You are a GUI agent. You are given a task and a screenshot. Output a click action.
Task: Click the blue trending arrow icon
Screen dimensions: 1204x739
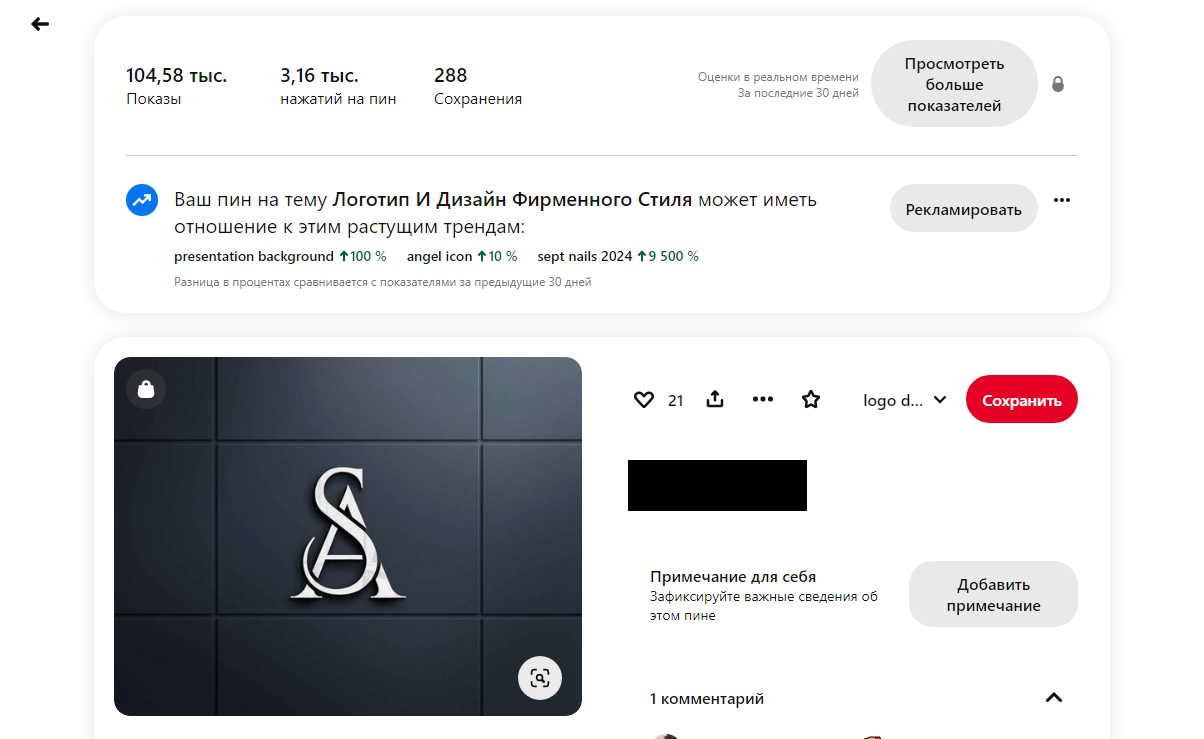142,200
